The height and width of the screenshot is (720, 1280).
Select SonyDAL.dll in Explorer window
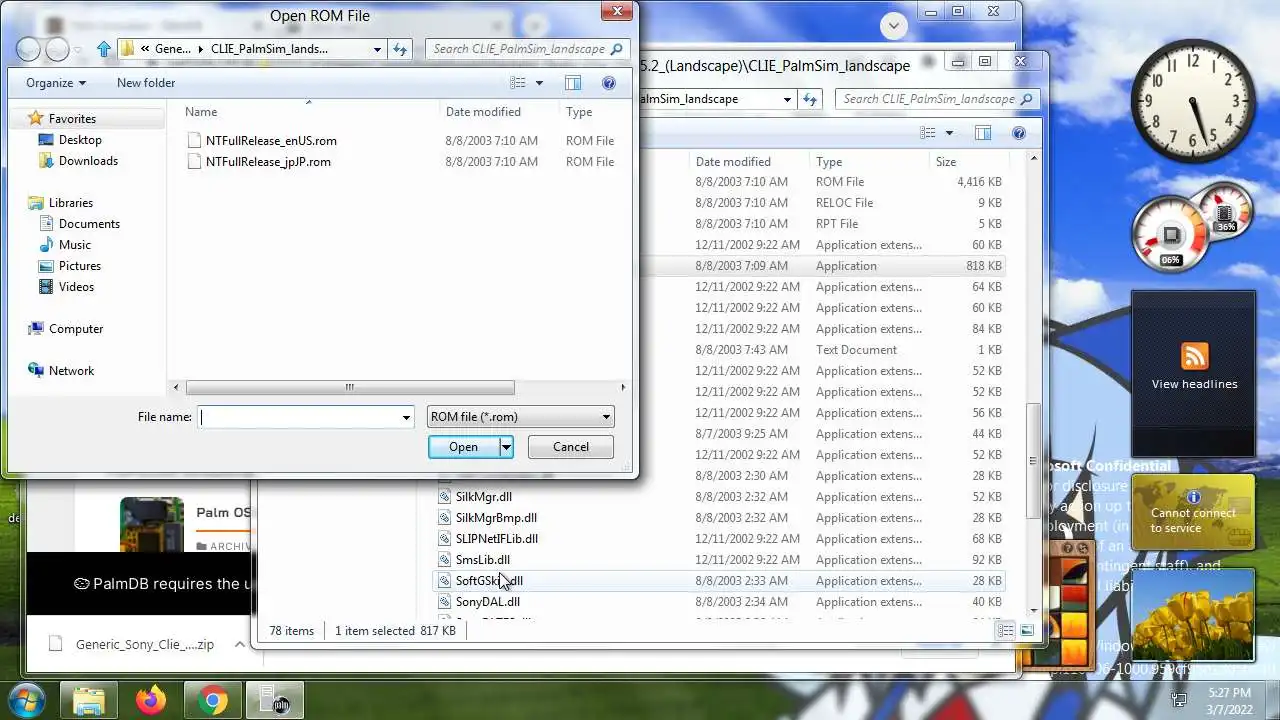click(x=487, y=602)
